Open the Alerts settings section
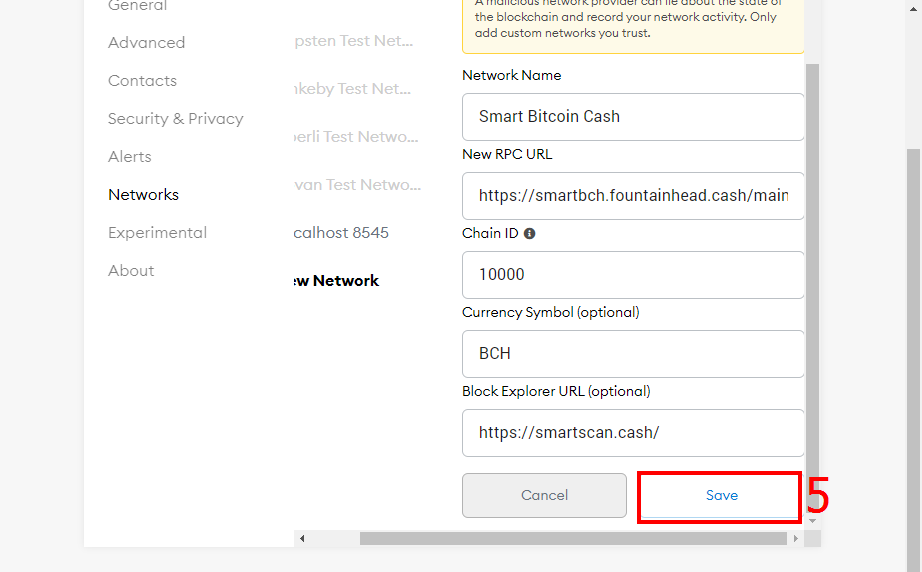Image resolution: width=922 pixels, height=572 pixels. click(x=130, y=157)
